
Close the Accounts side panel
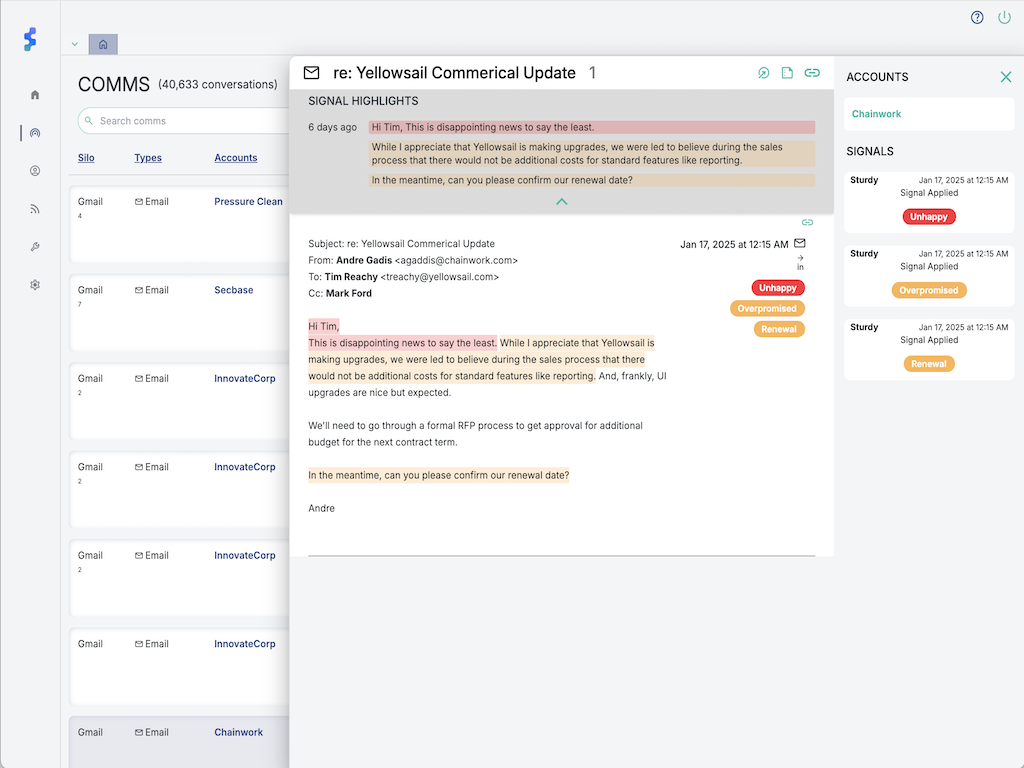[x=1006, y=77]
